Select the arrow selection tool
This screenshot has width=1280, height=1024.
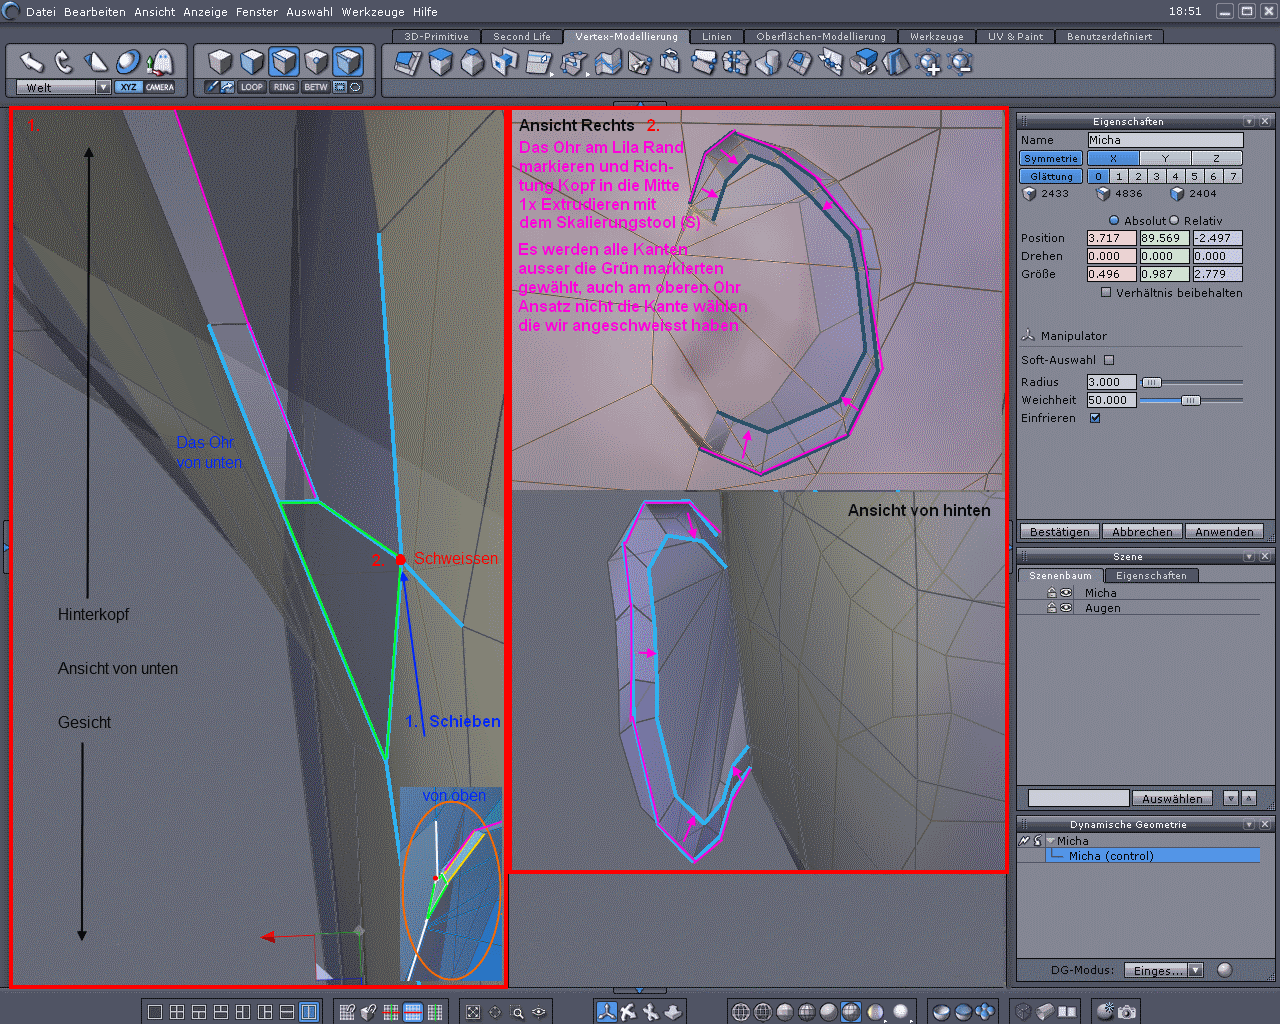click(x=31, y=62)
